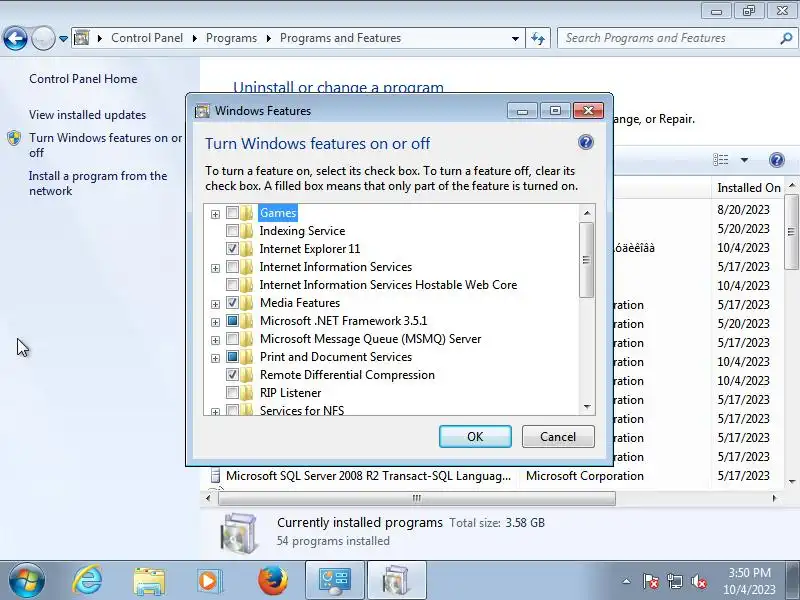The image size is (800, 600).
Task: Open Windows Explorer from the taskbar
Action: tap(149, 580)
